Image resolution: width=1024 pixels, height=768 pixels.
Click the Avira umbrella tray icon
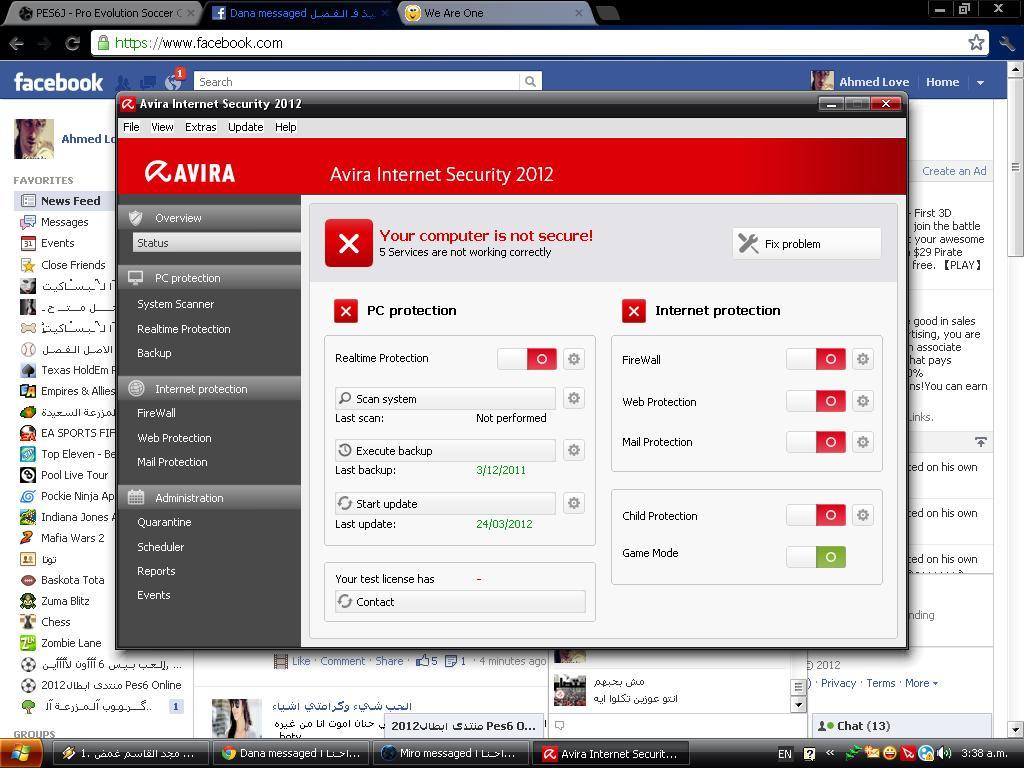coord(908,754)
